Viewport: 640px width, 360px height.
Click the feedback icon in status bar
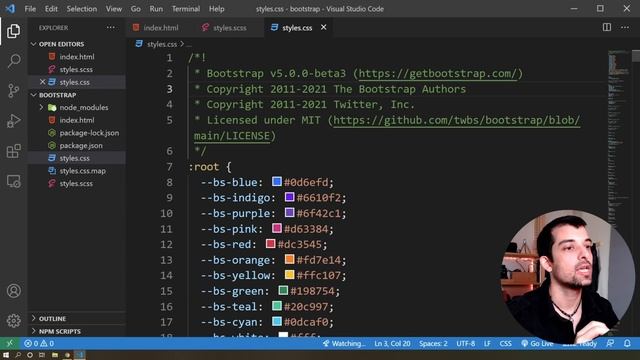pos(610,344)
